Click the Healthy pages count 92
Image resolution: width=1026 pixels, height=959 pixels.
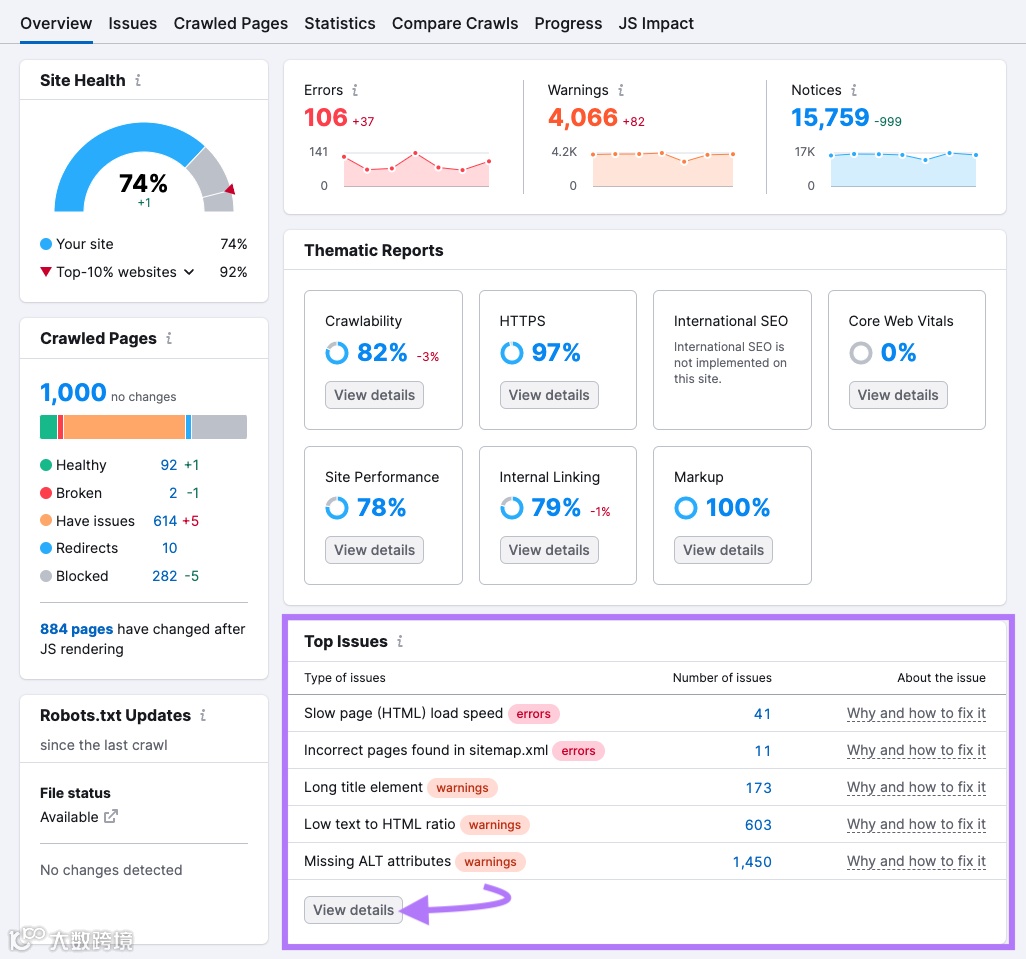(169, 465)
